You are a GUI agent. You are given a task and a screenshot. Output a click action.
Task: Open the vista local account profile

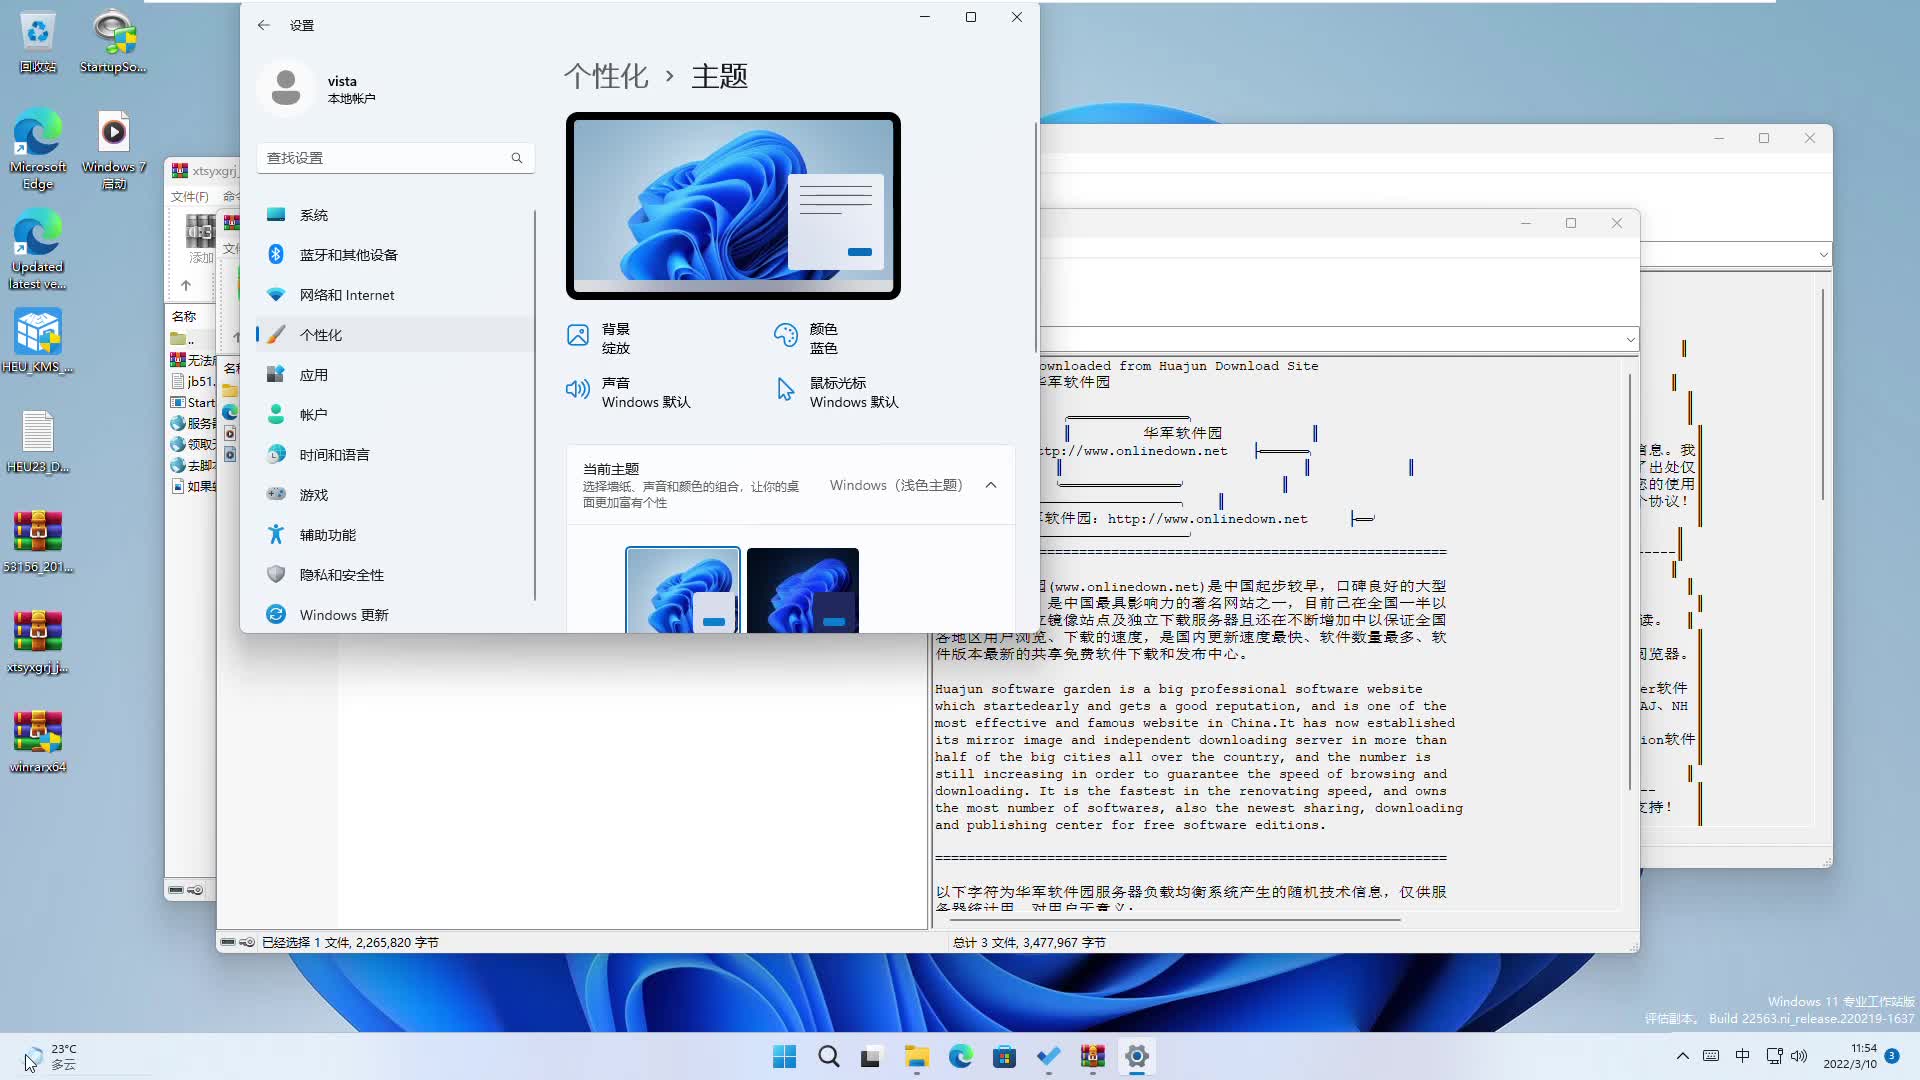coord(318,88)
